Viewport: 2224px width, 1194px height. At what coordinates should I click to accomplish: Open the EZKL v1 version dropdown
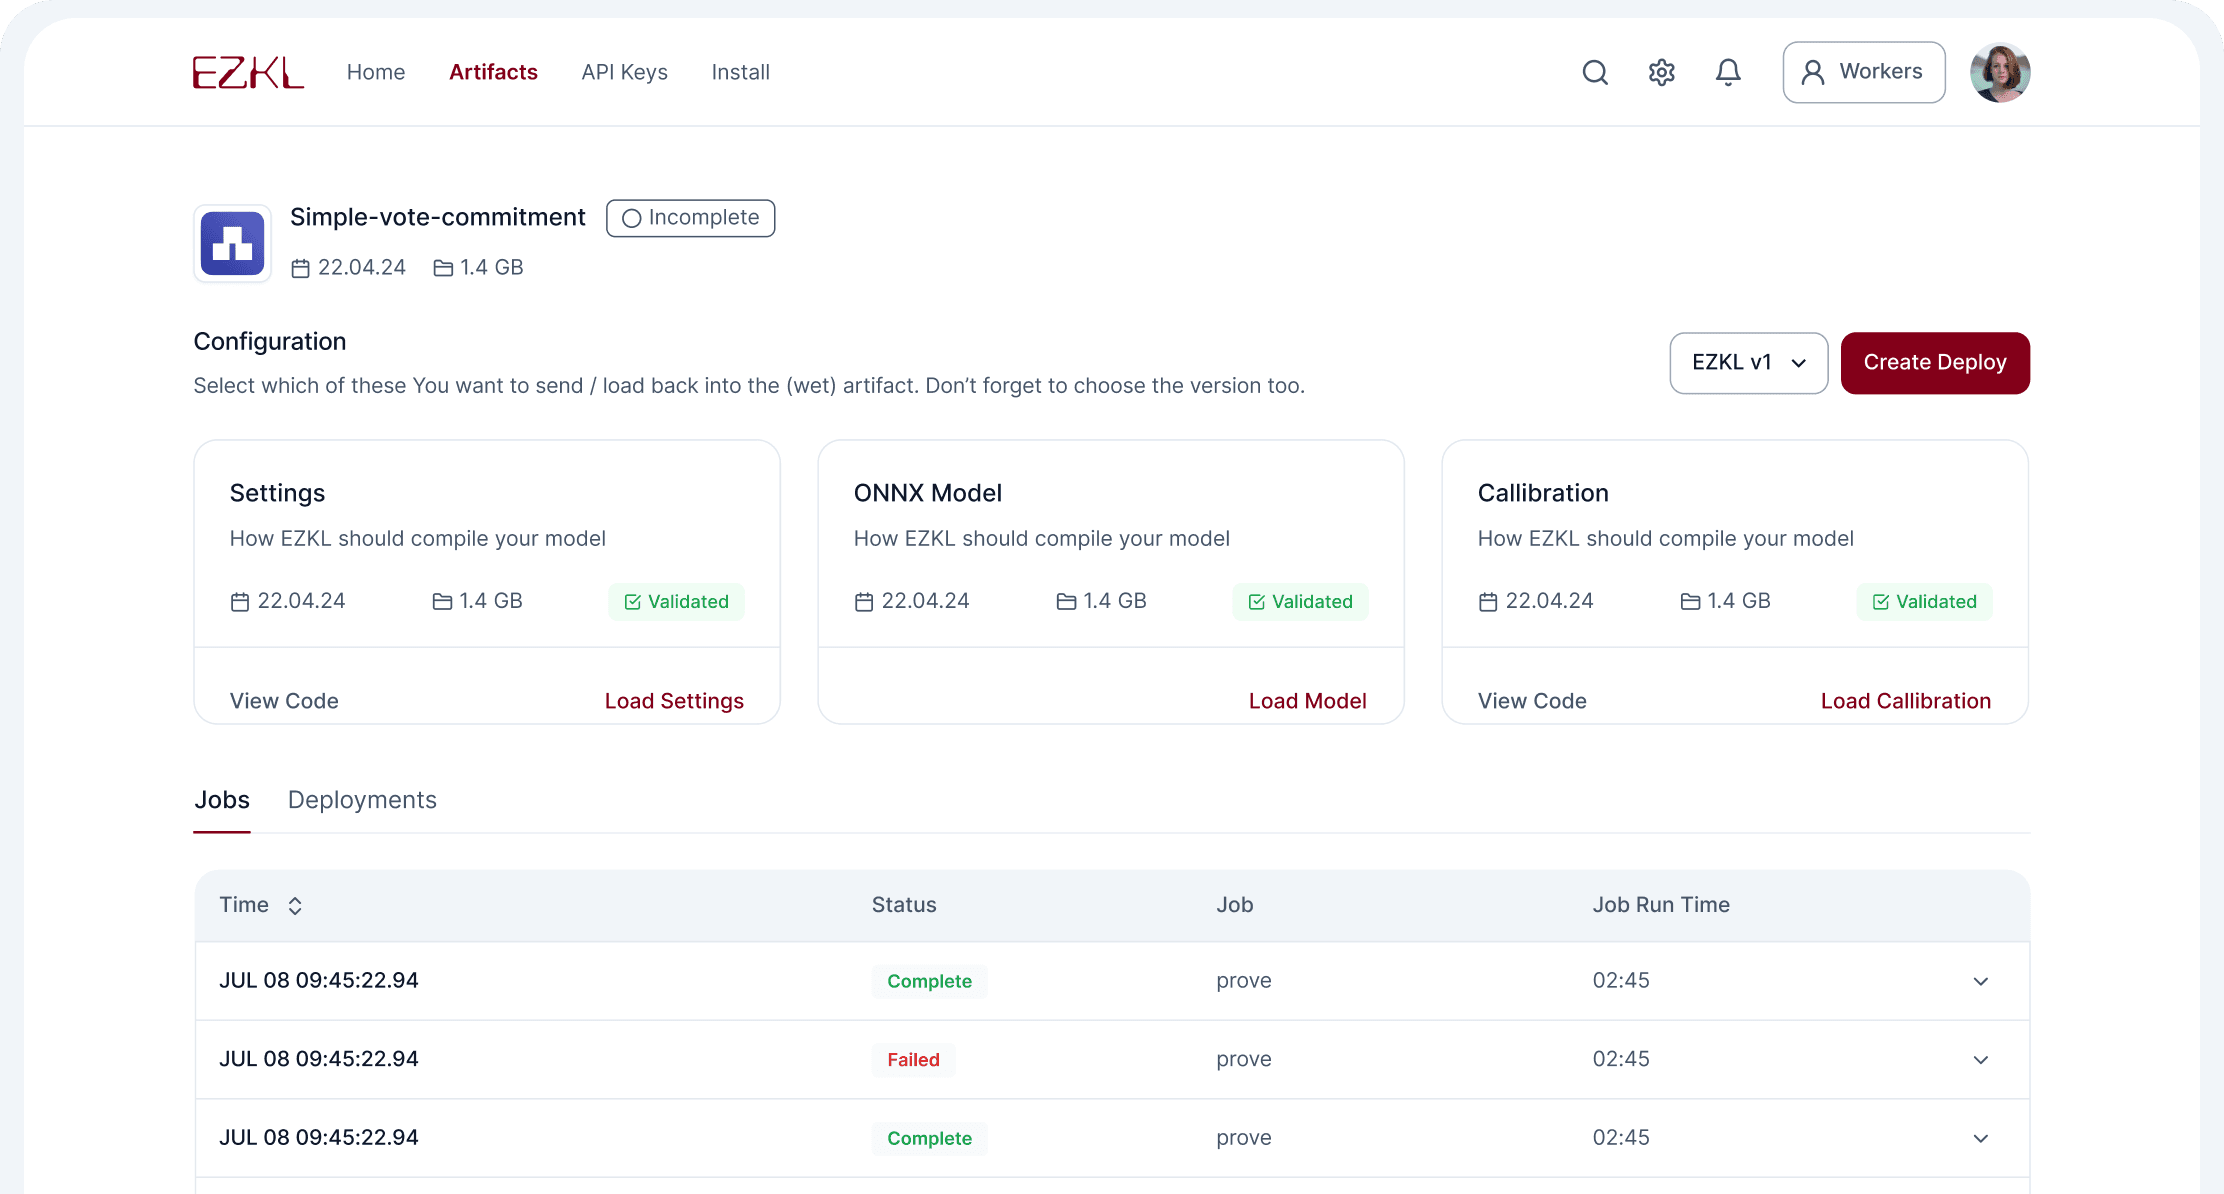[1749, 363]
